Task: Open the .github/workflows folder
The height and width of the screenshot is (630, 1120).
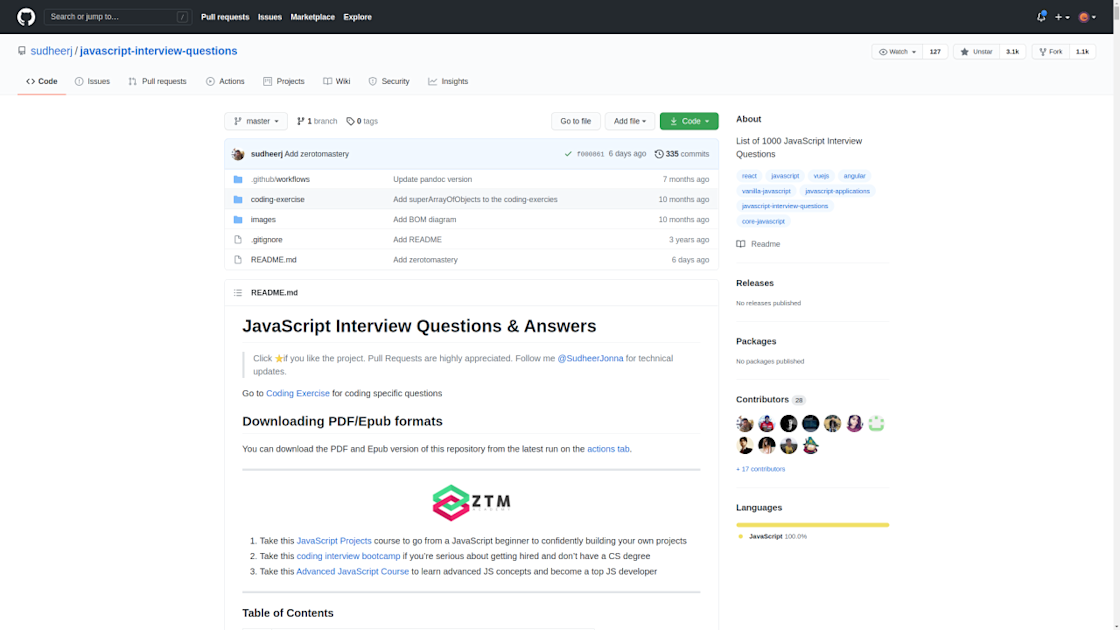Action: (x=280, y=179)
